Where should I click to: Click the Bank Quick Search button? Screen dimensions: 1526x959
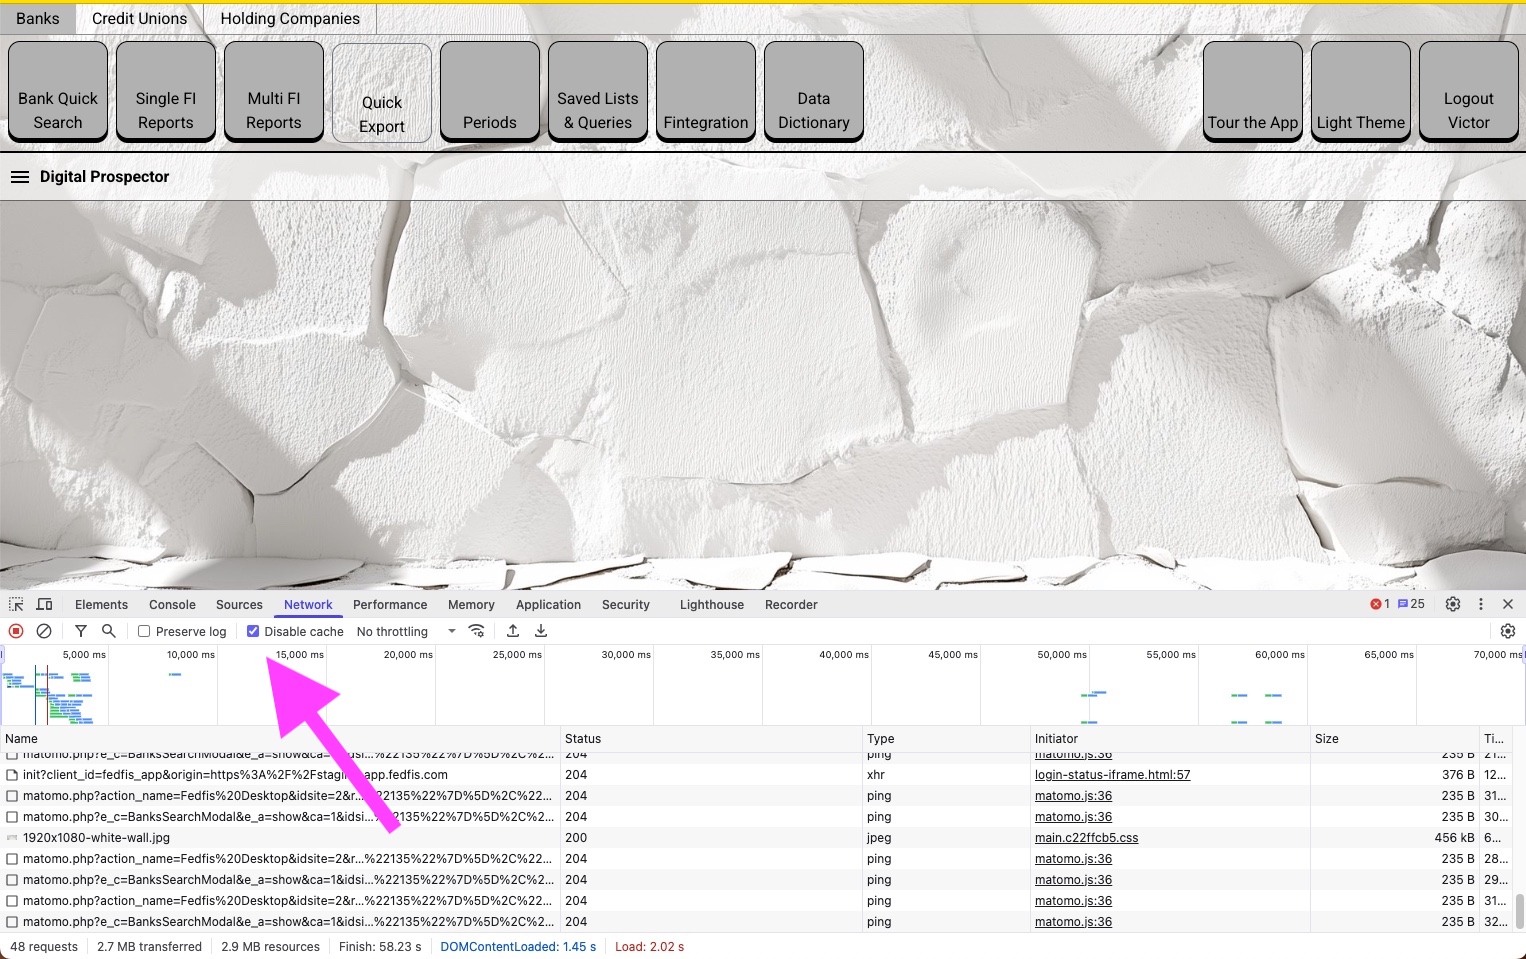pos(57,91)
